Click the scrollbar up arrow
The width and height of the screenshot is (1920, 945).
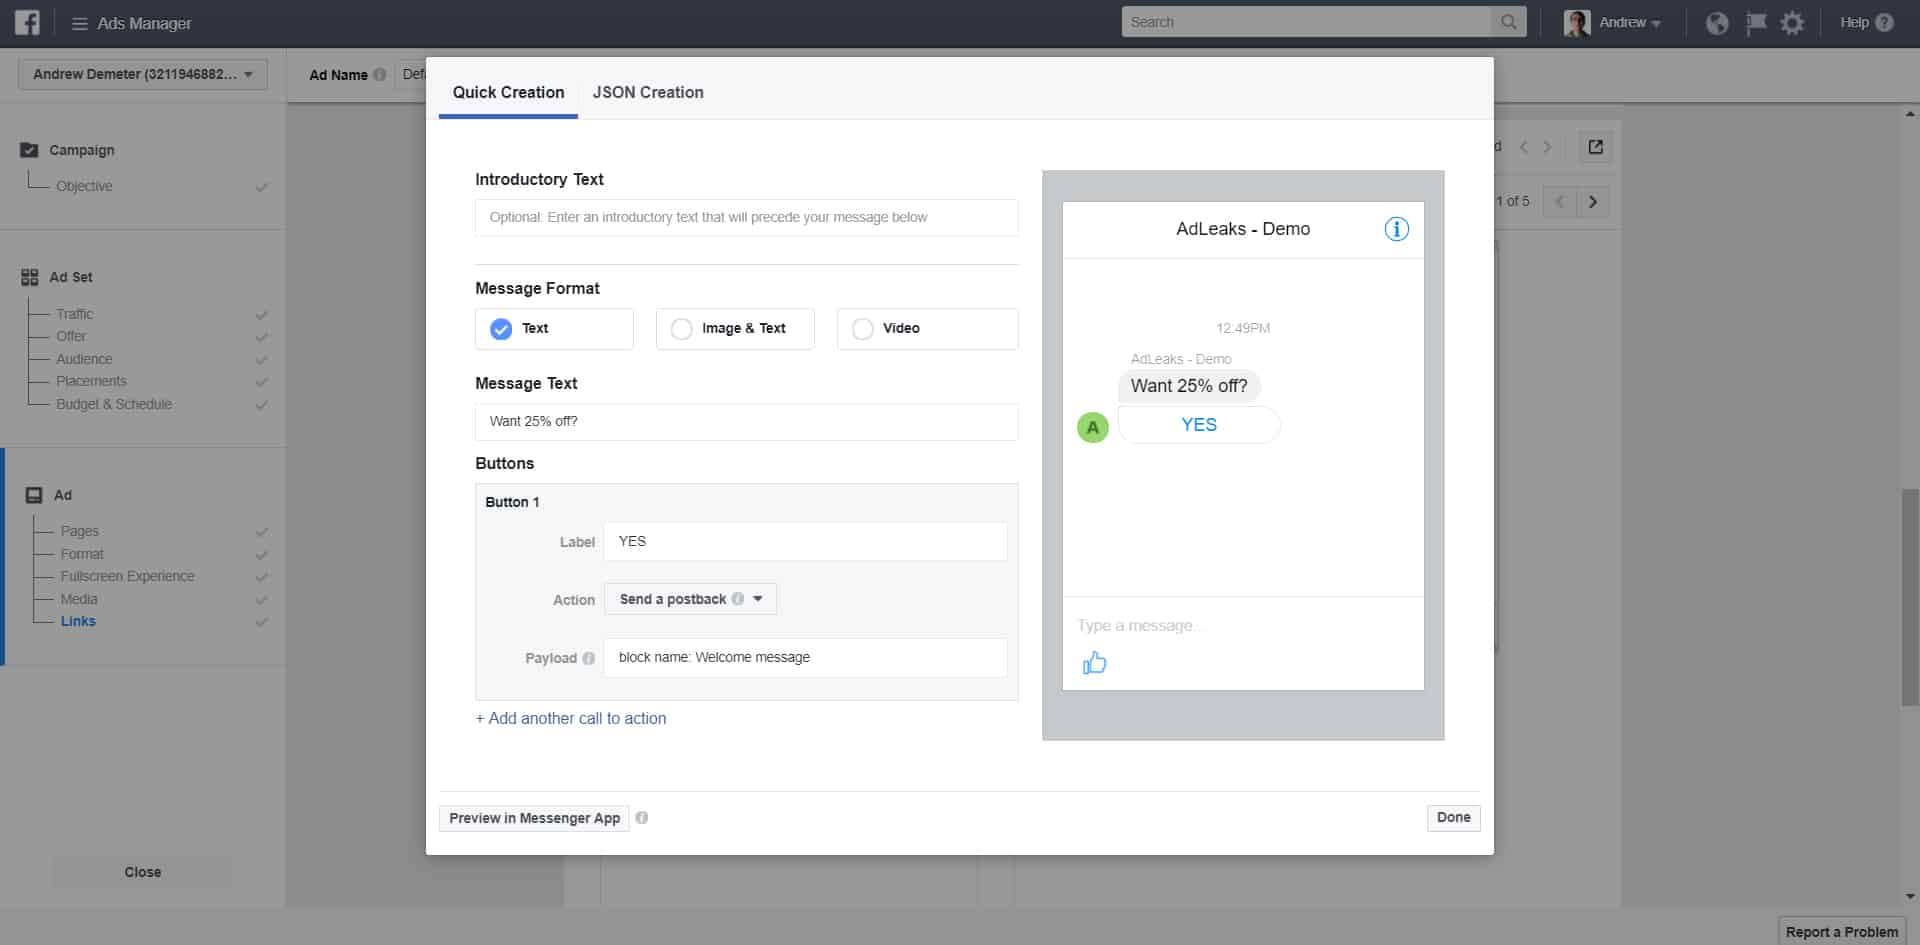pos(1910,114)
